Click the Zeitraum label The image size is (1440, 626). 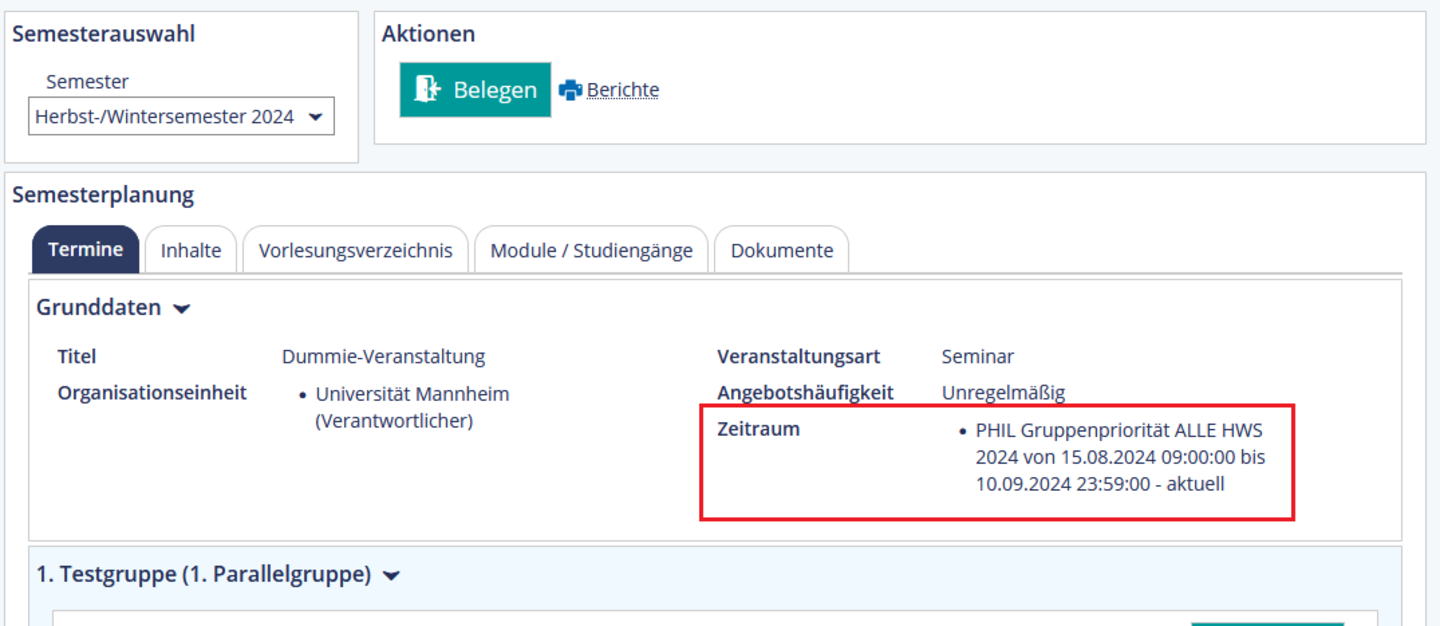point(759,430)
